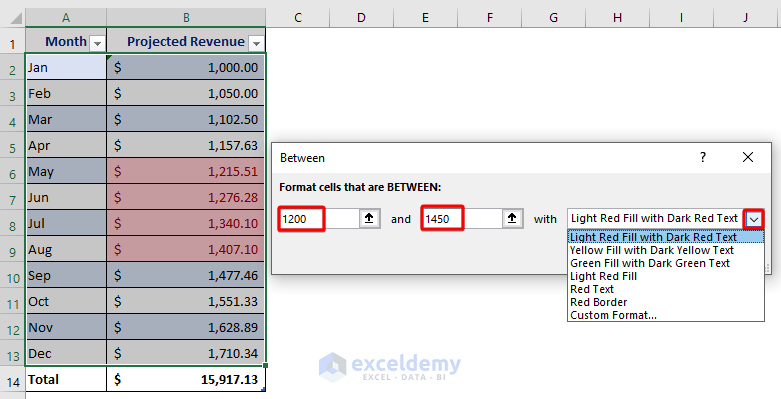Select column A header
The width and height of the screenshot is (781, 399).
pyautogui.click(x=66, y=18)
